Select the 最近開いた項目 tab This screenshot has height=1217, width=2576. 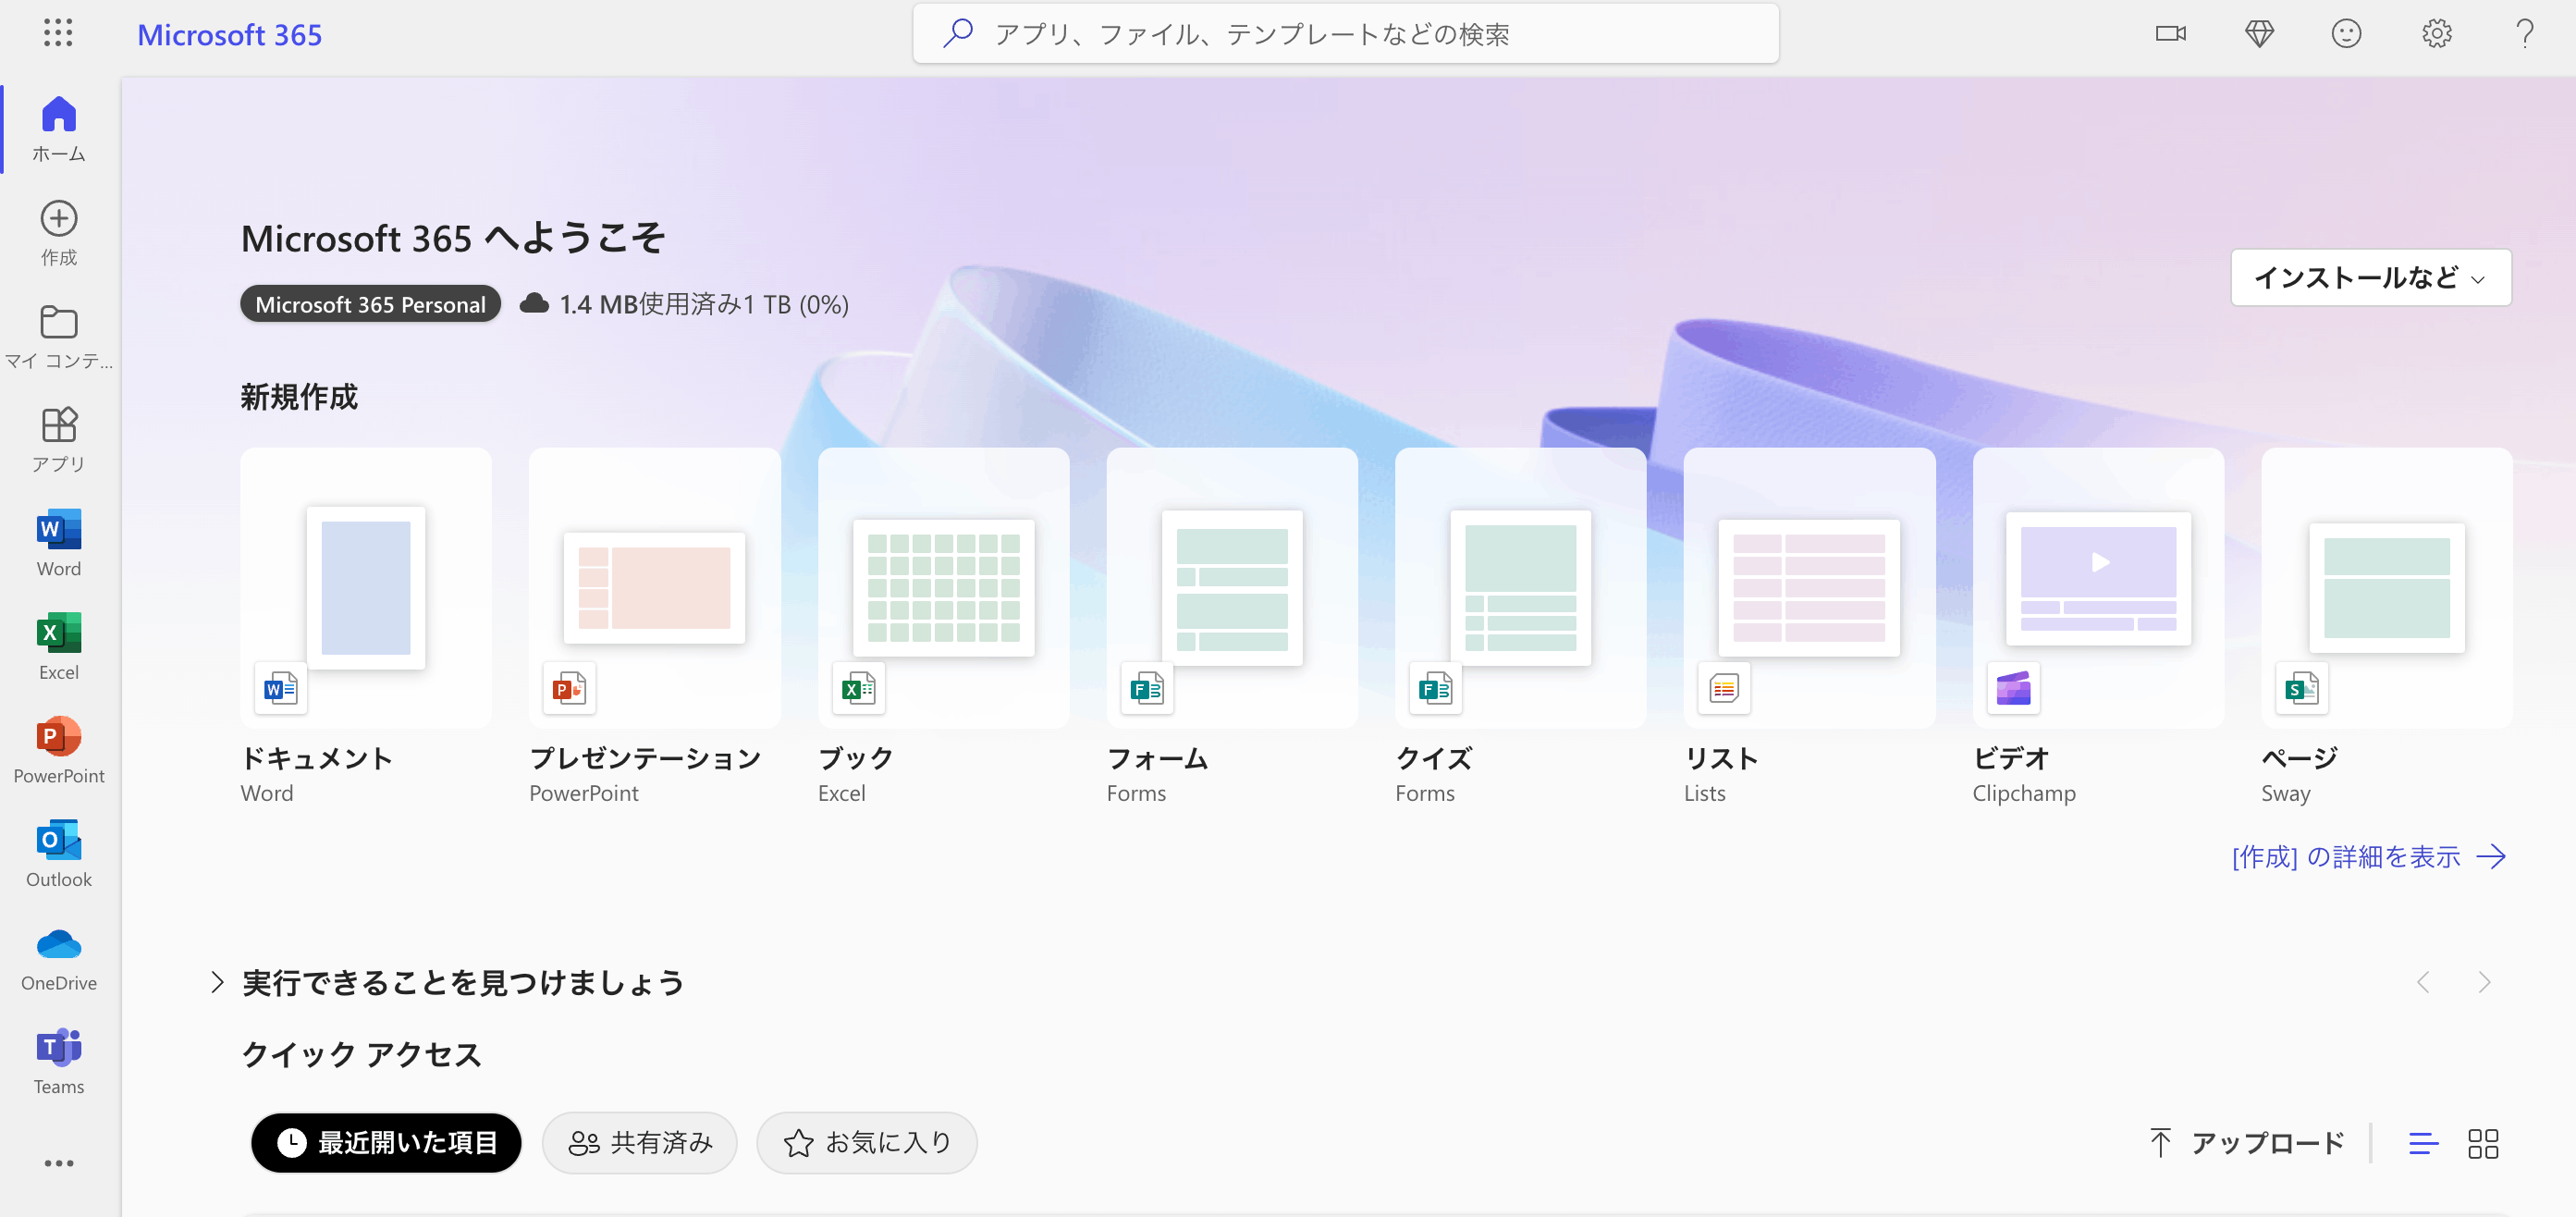pyautogui.click(x=386, y=1143)
